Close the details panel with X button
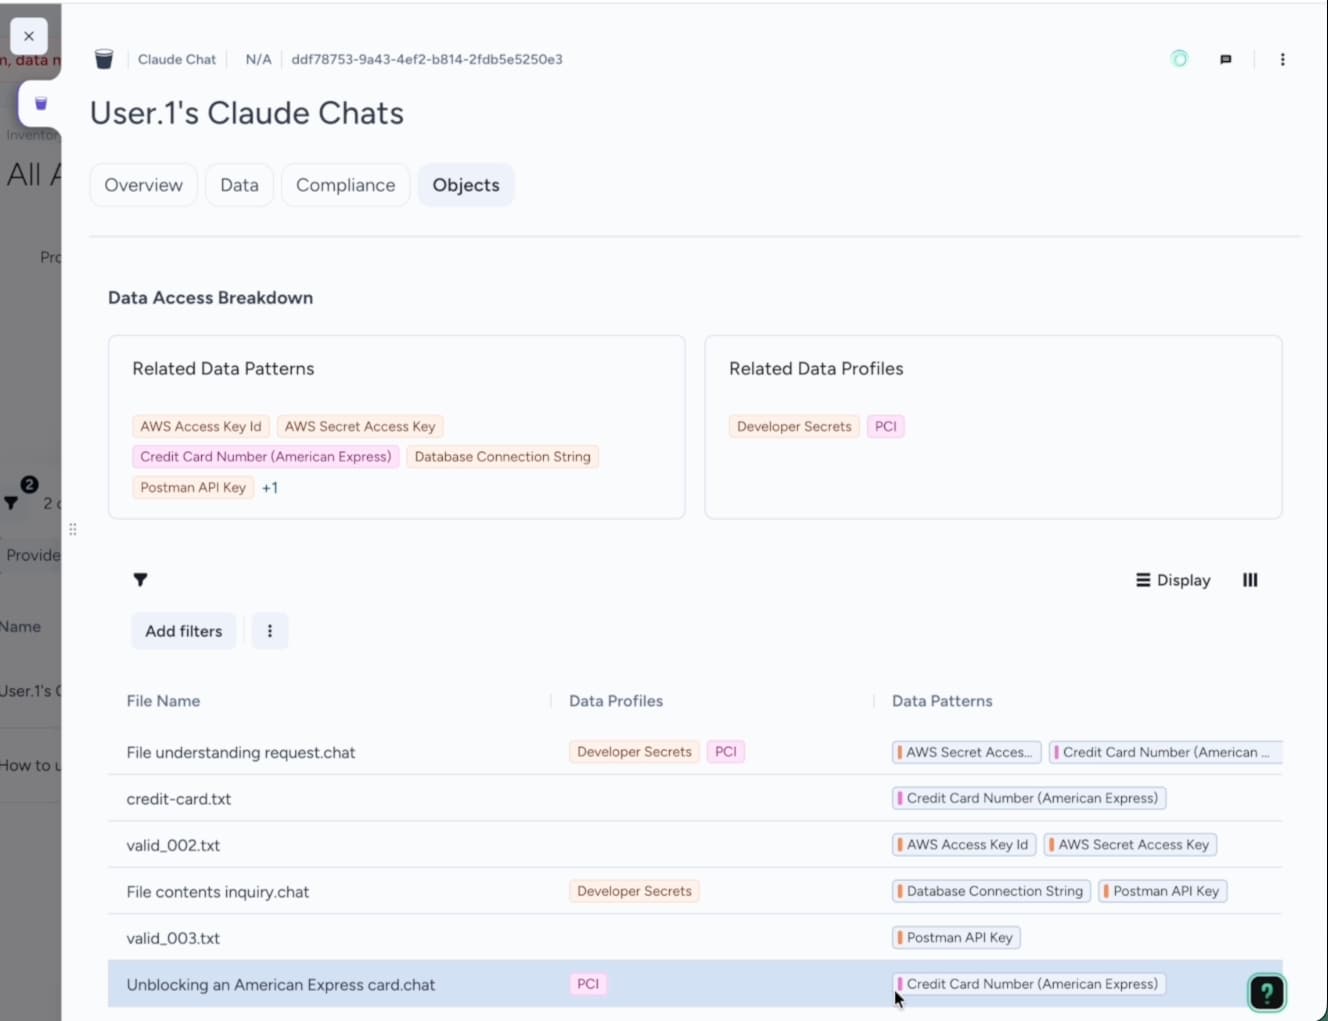Viewport: 1328px width, 1021px height. tap(29, 36)
